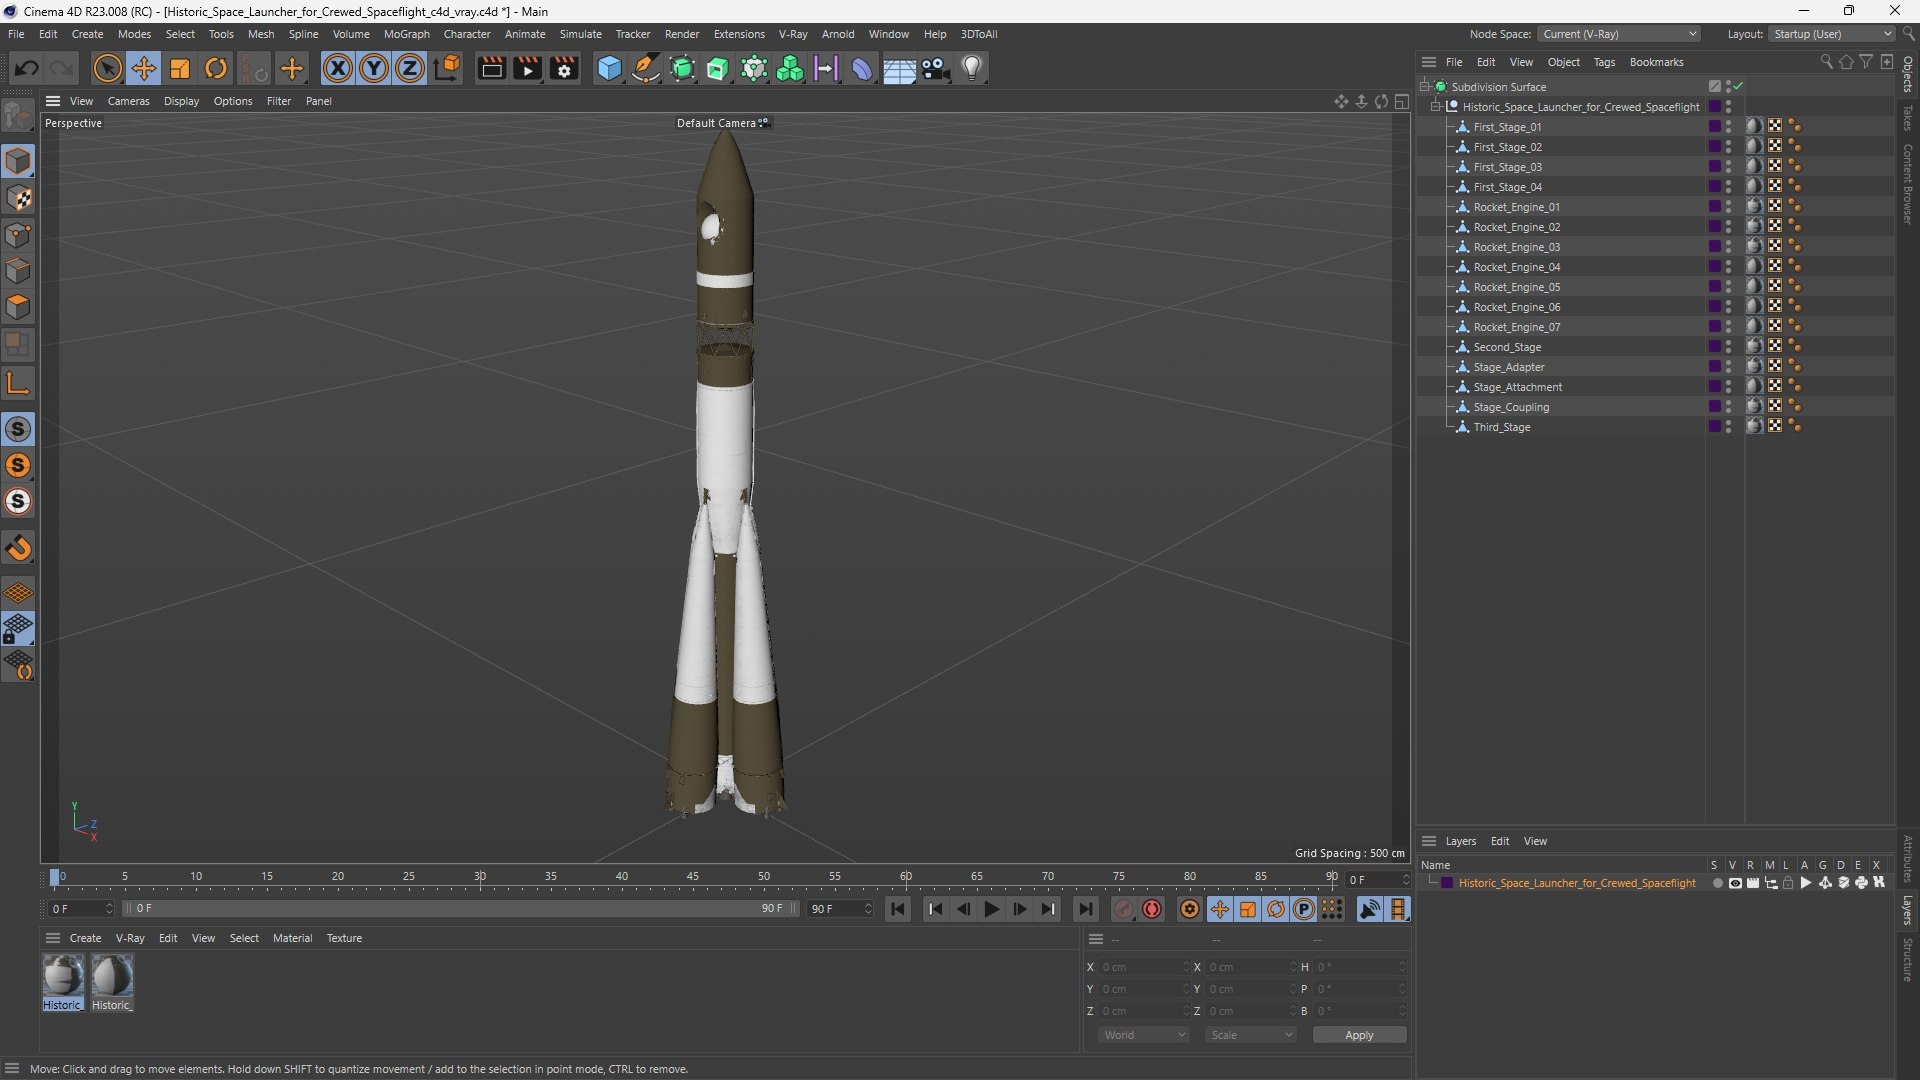Screen dimensions: 1920x1080
Task: Click the Undo arrow icon
Action: [x=27, y=68]
